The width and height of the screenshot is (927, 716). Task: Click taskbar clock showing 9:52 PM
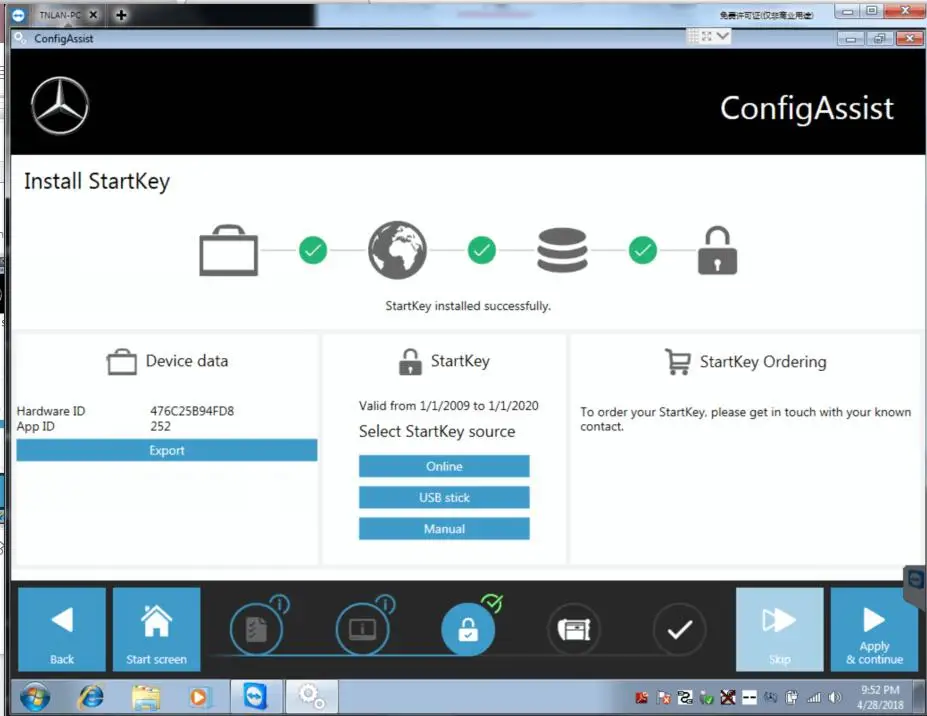(x=880, y=697)
